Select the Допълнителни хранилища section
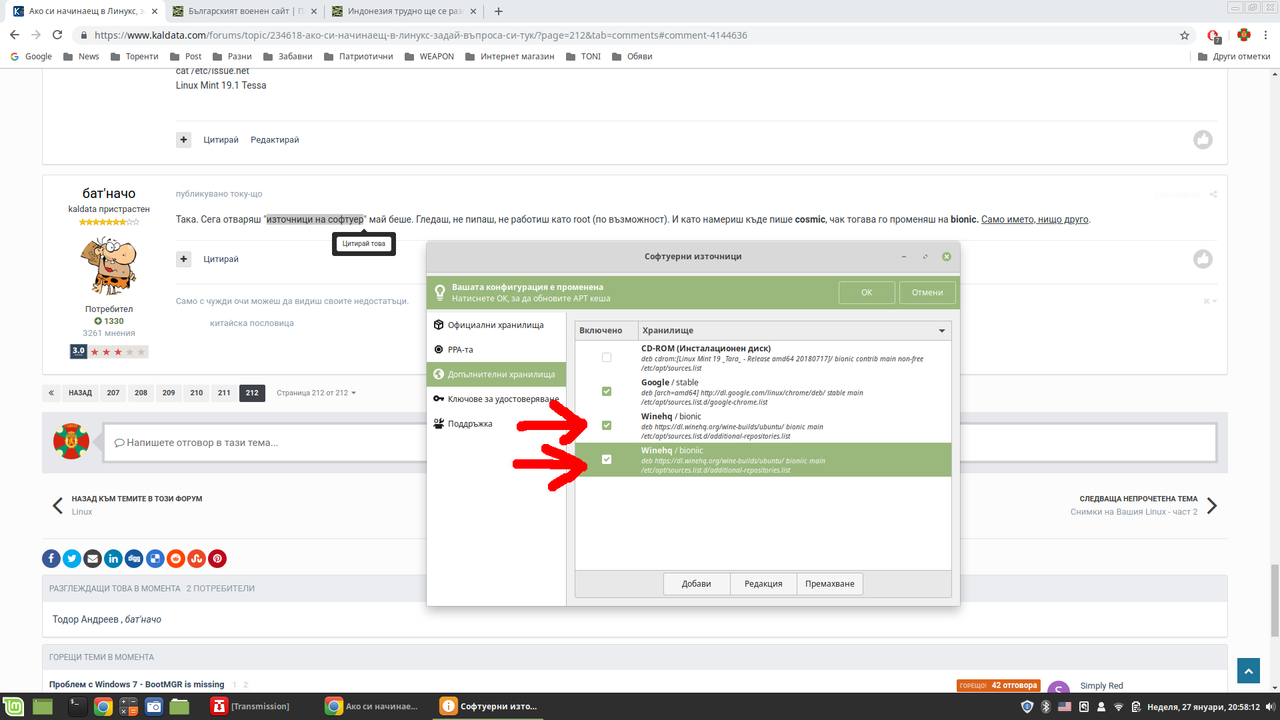 (496, 374)
